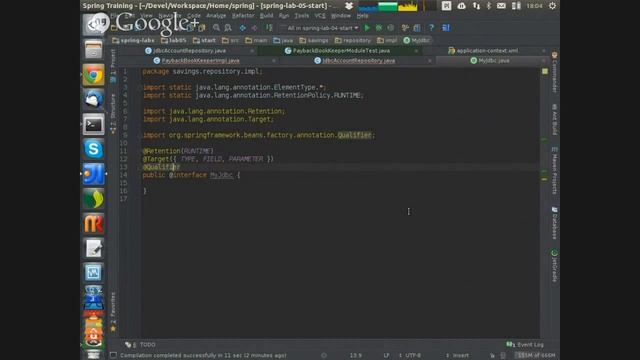The height and width of the screenshot is (360, 640).
Task: Close the PaybackBookKeeperImpl.java tab
Action: pos(273,61)
